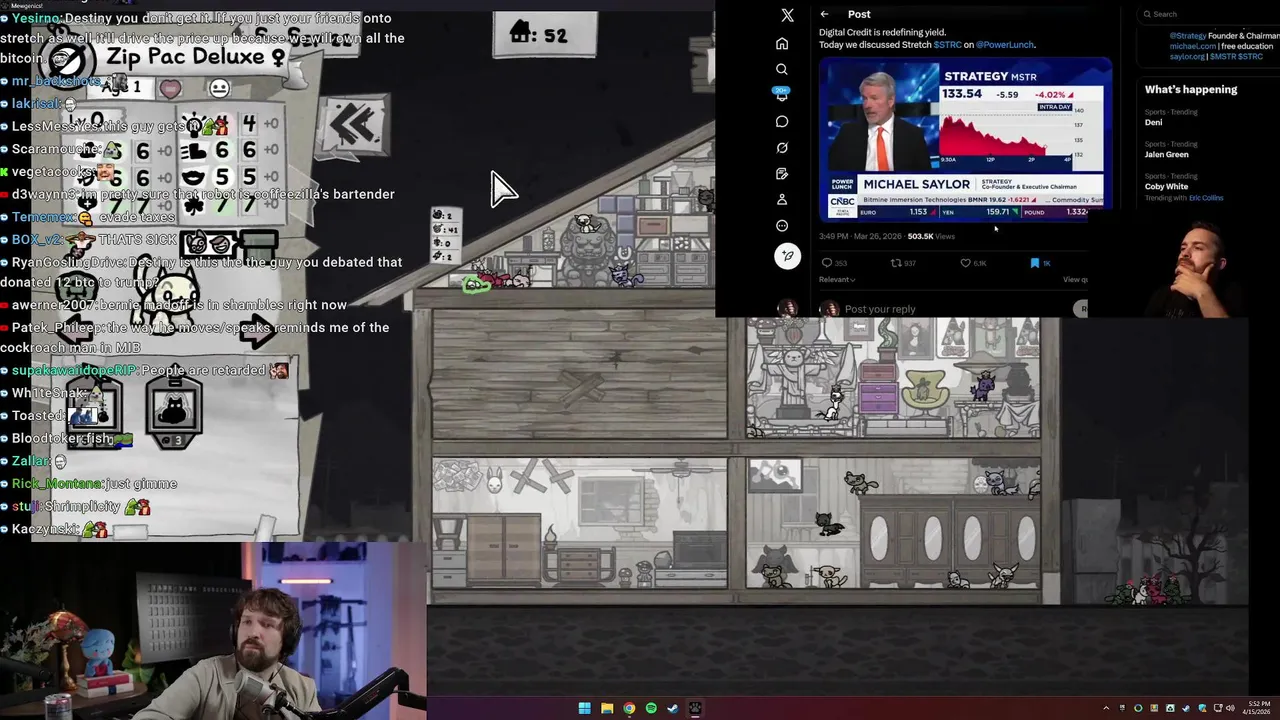Click the stone lion statue in the attic

587,249
